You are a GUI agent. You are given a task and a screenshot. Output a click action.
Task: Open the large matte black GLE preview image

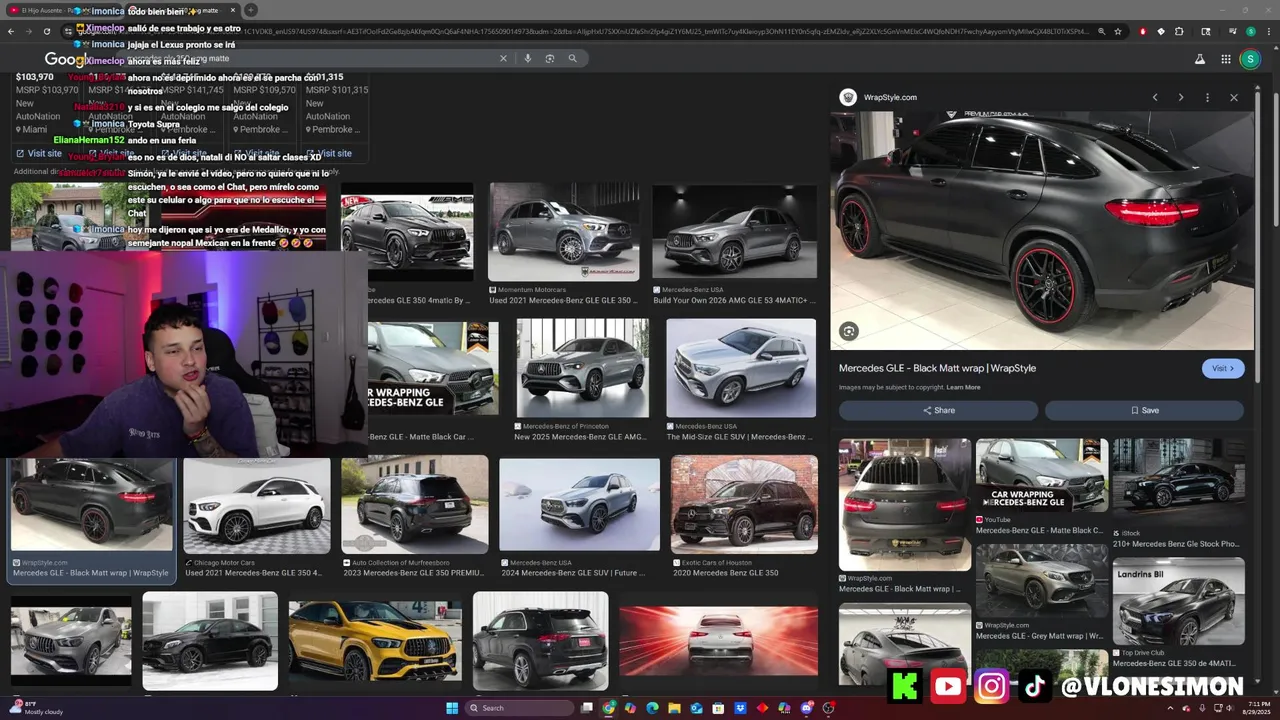coord(1042,231)
